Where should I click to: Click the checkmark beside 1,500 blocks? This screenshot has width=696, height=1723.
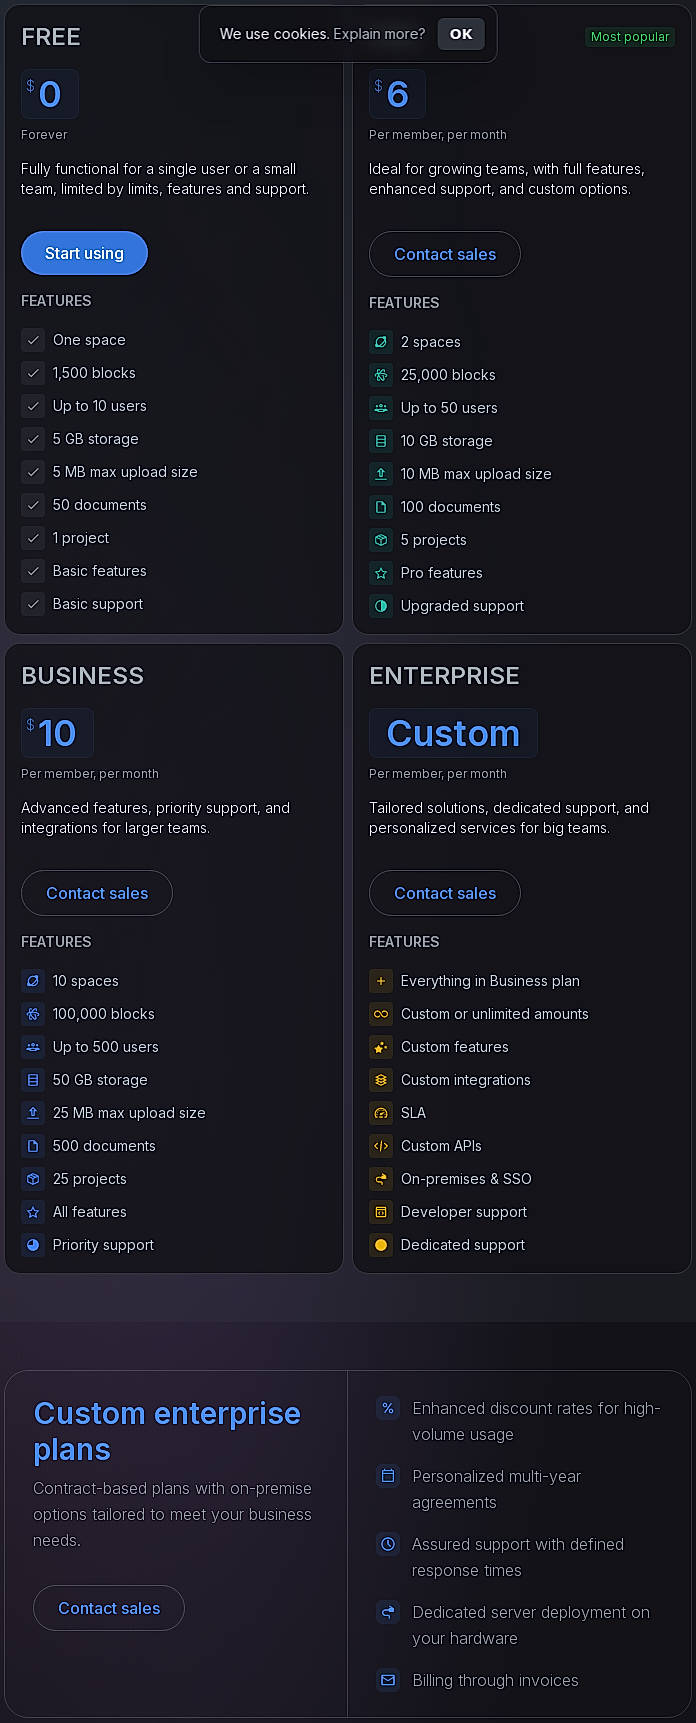(33, 373)
